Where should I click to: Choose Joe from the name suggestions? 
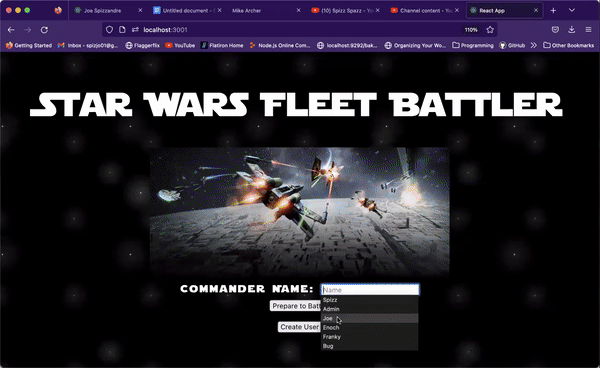(369, 318)
